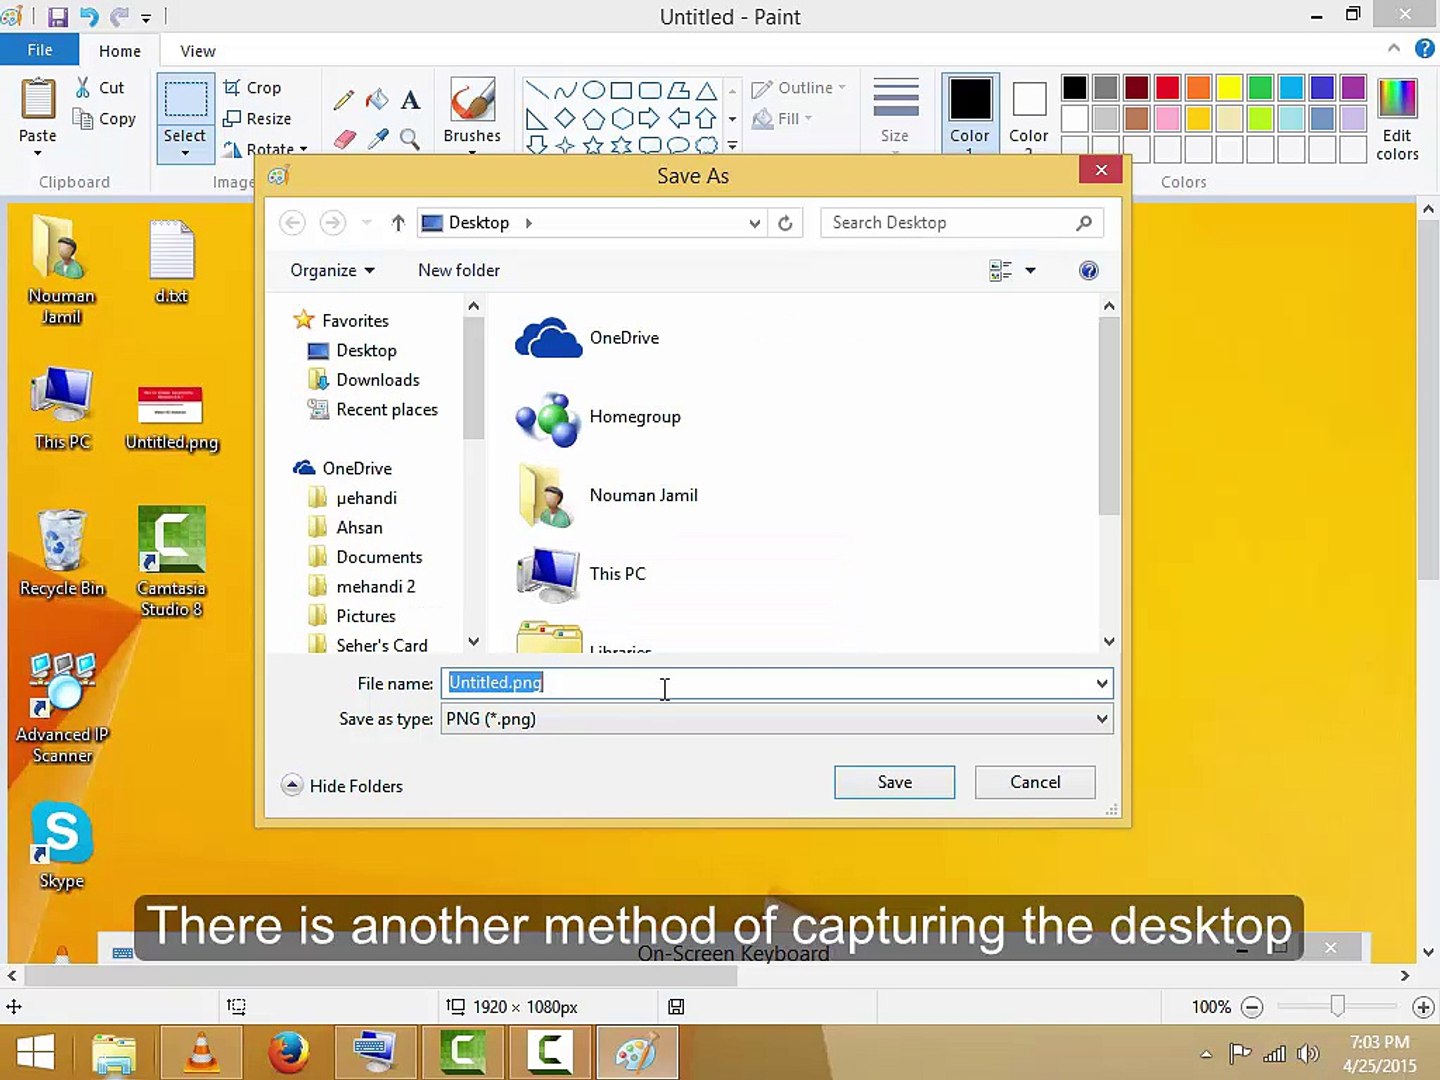Click the Cut scissors icon
The height and width of the screenshot is (1080, 1440).
(84, 88)
